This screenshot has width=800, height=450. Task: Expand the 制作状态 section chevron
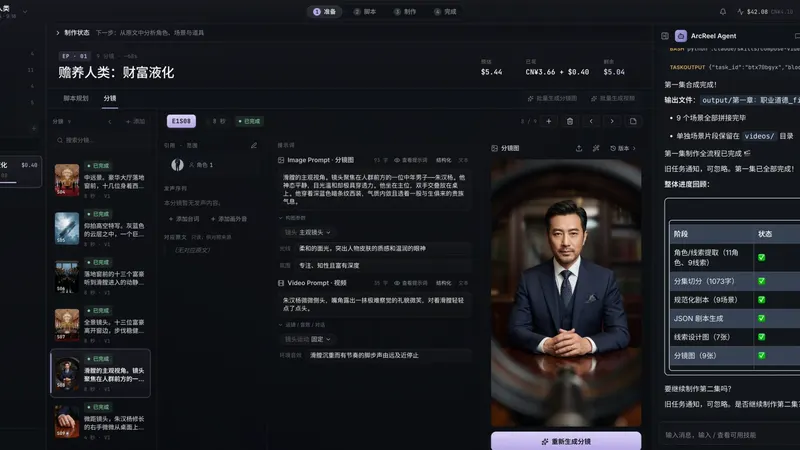(58, 33)
